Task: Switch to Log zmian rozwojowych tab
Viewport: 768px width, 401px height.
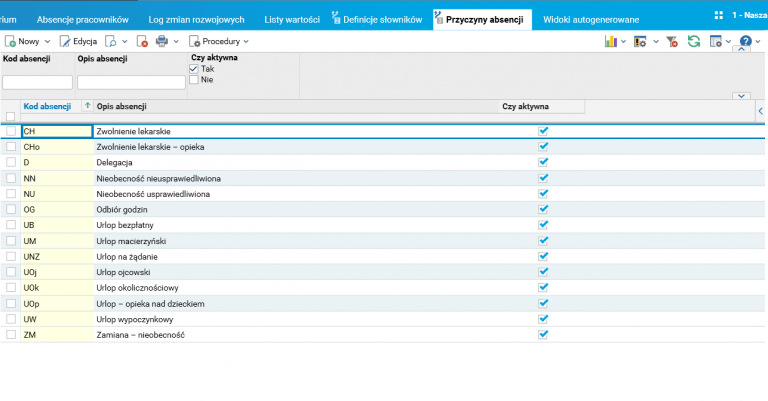Action: (196, 20)
